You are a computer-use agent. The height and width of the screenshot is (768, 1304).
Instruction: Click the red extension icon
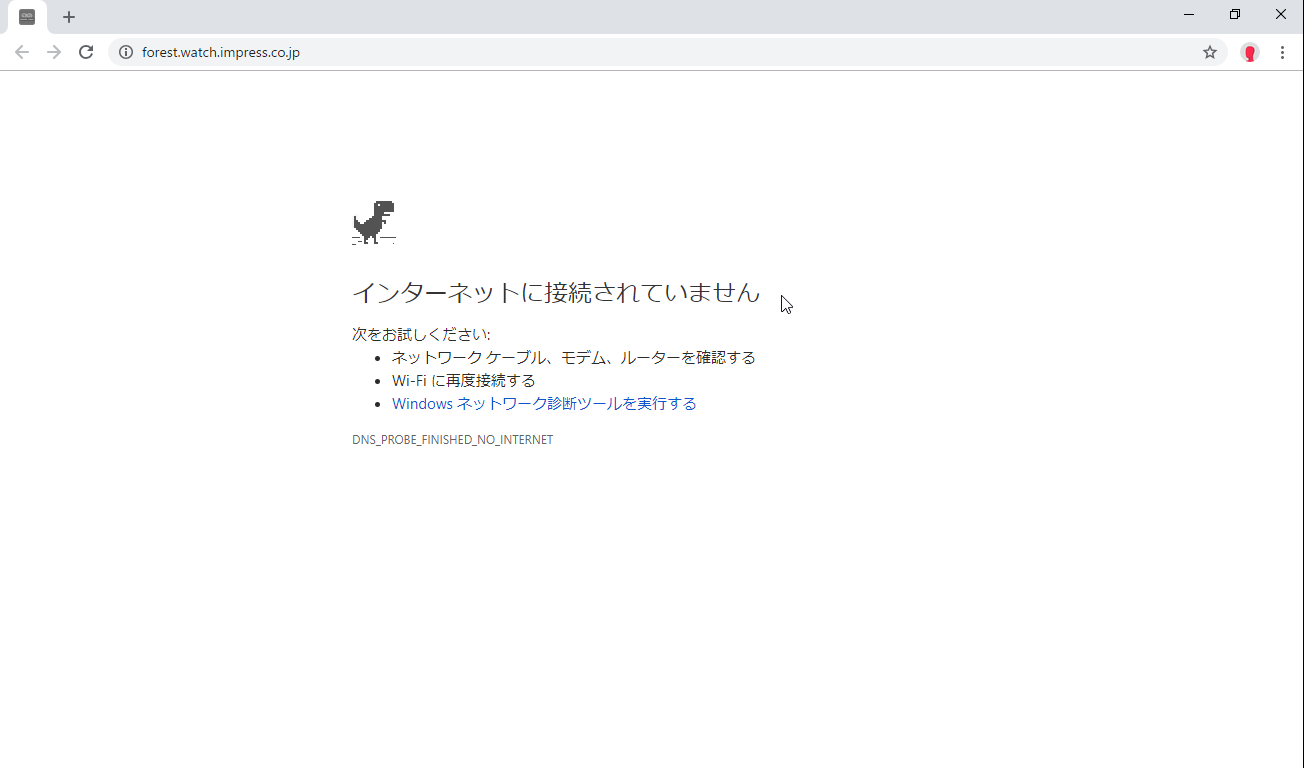[1249, 52]
